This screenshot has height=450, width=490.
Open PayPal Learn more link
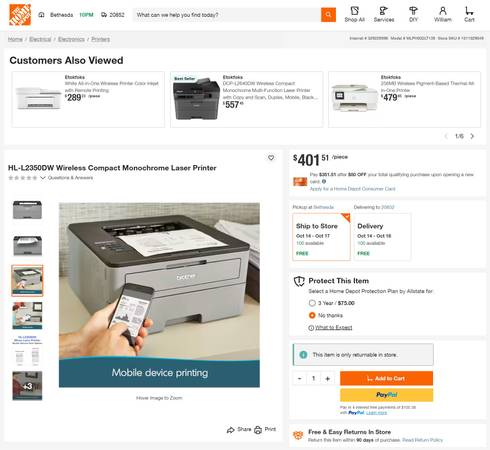(377, 413)
